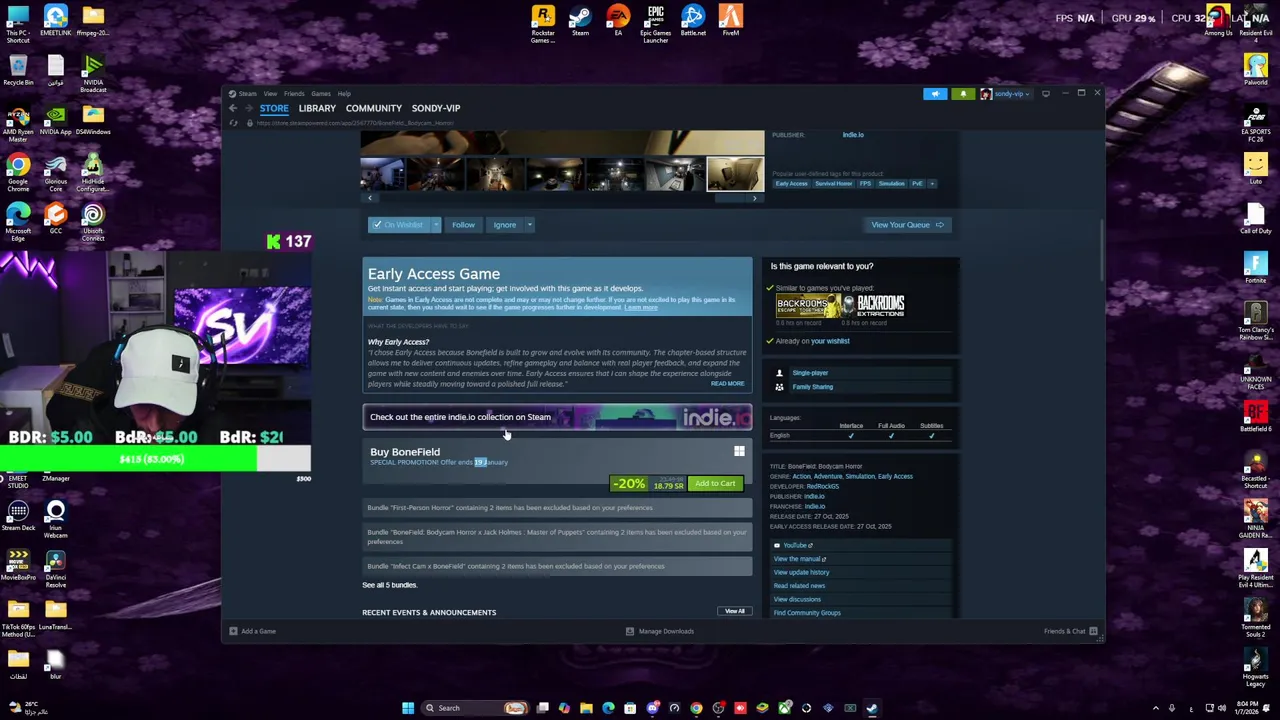This screenshot has height=720, width=1280.
Task: Open the View menu
Action: (x=270, y=94)
